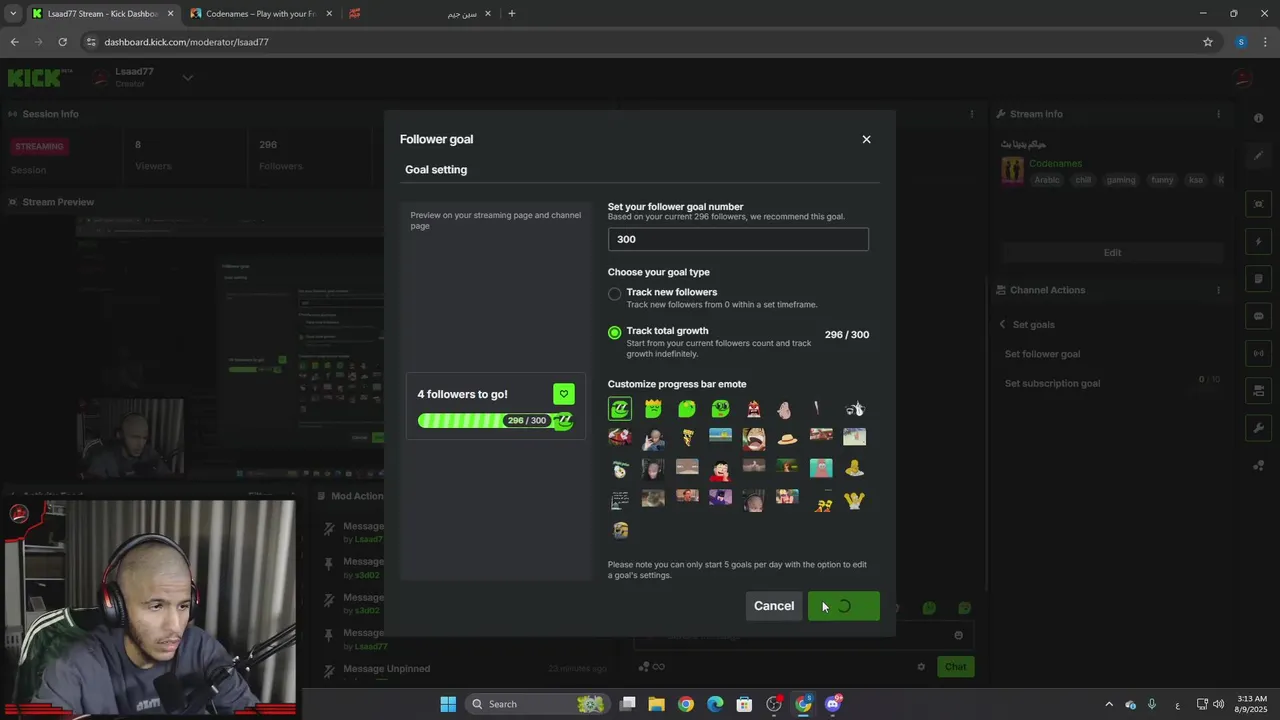Choose the Homer arms-raised emote
The height and width of the screenshot is (720, 1280).
click(x=854, y=500)
